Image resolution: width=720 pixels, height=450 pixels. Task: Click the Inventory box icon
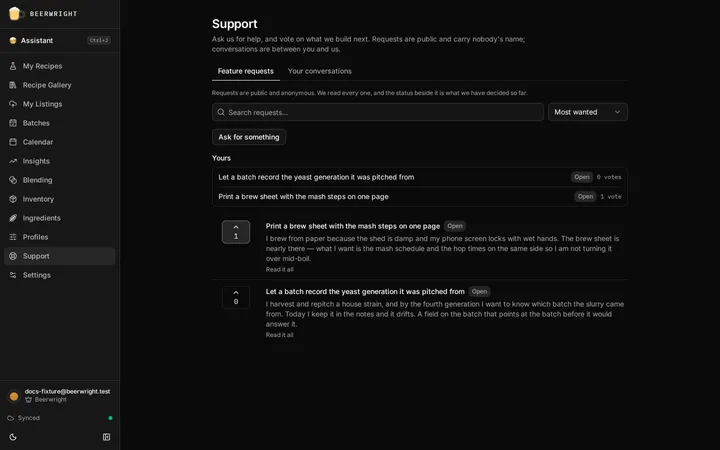click(x=13, y=199)
